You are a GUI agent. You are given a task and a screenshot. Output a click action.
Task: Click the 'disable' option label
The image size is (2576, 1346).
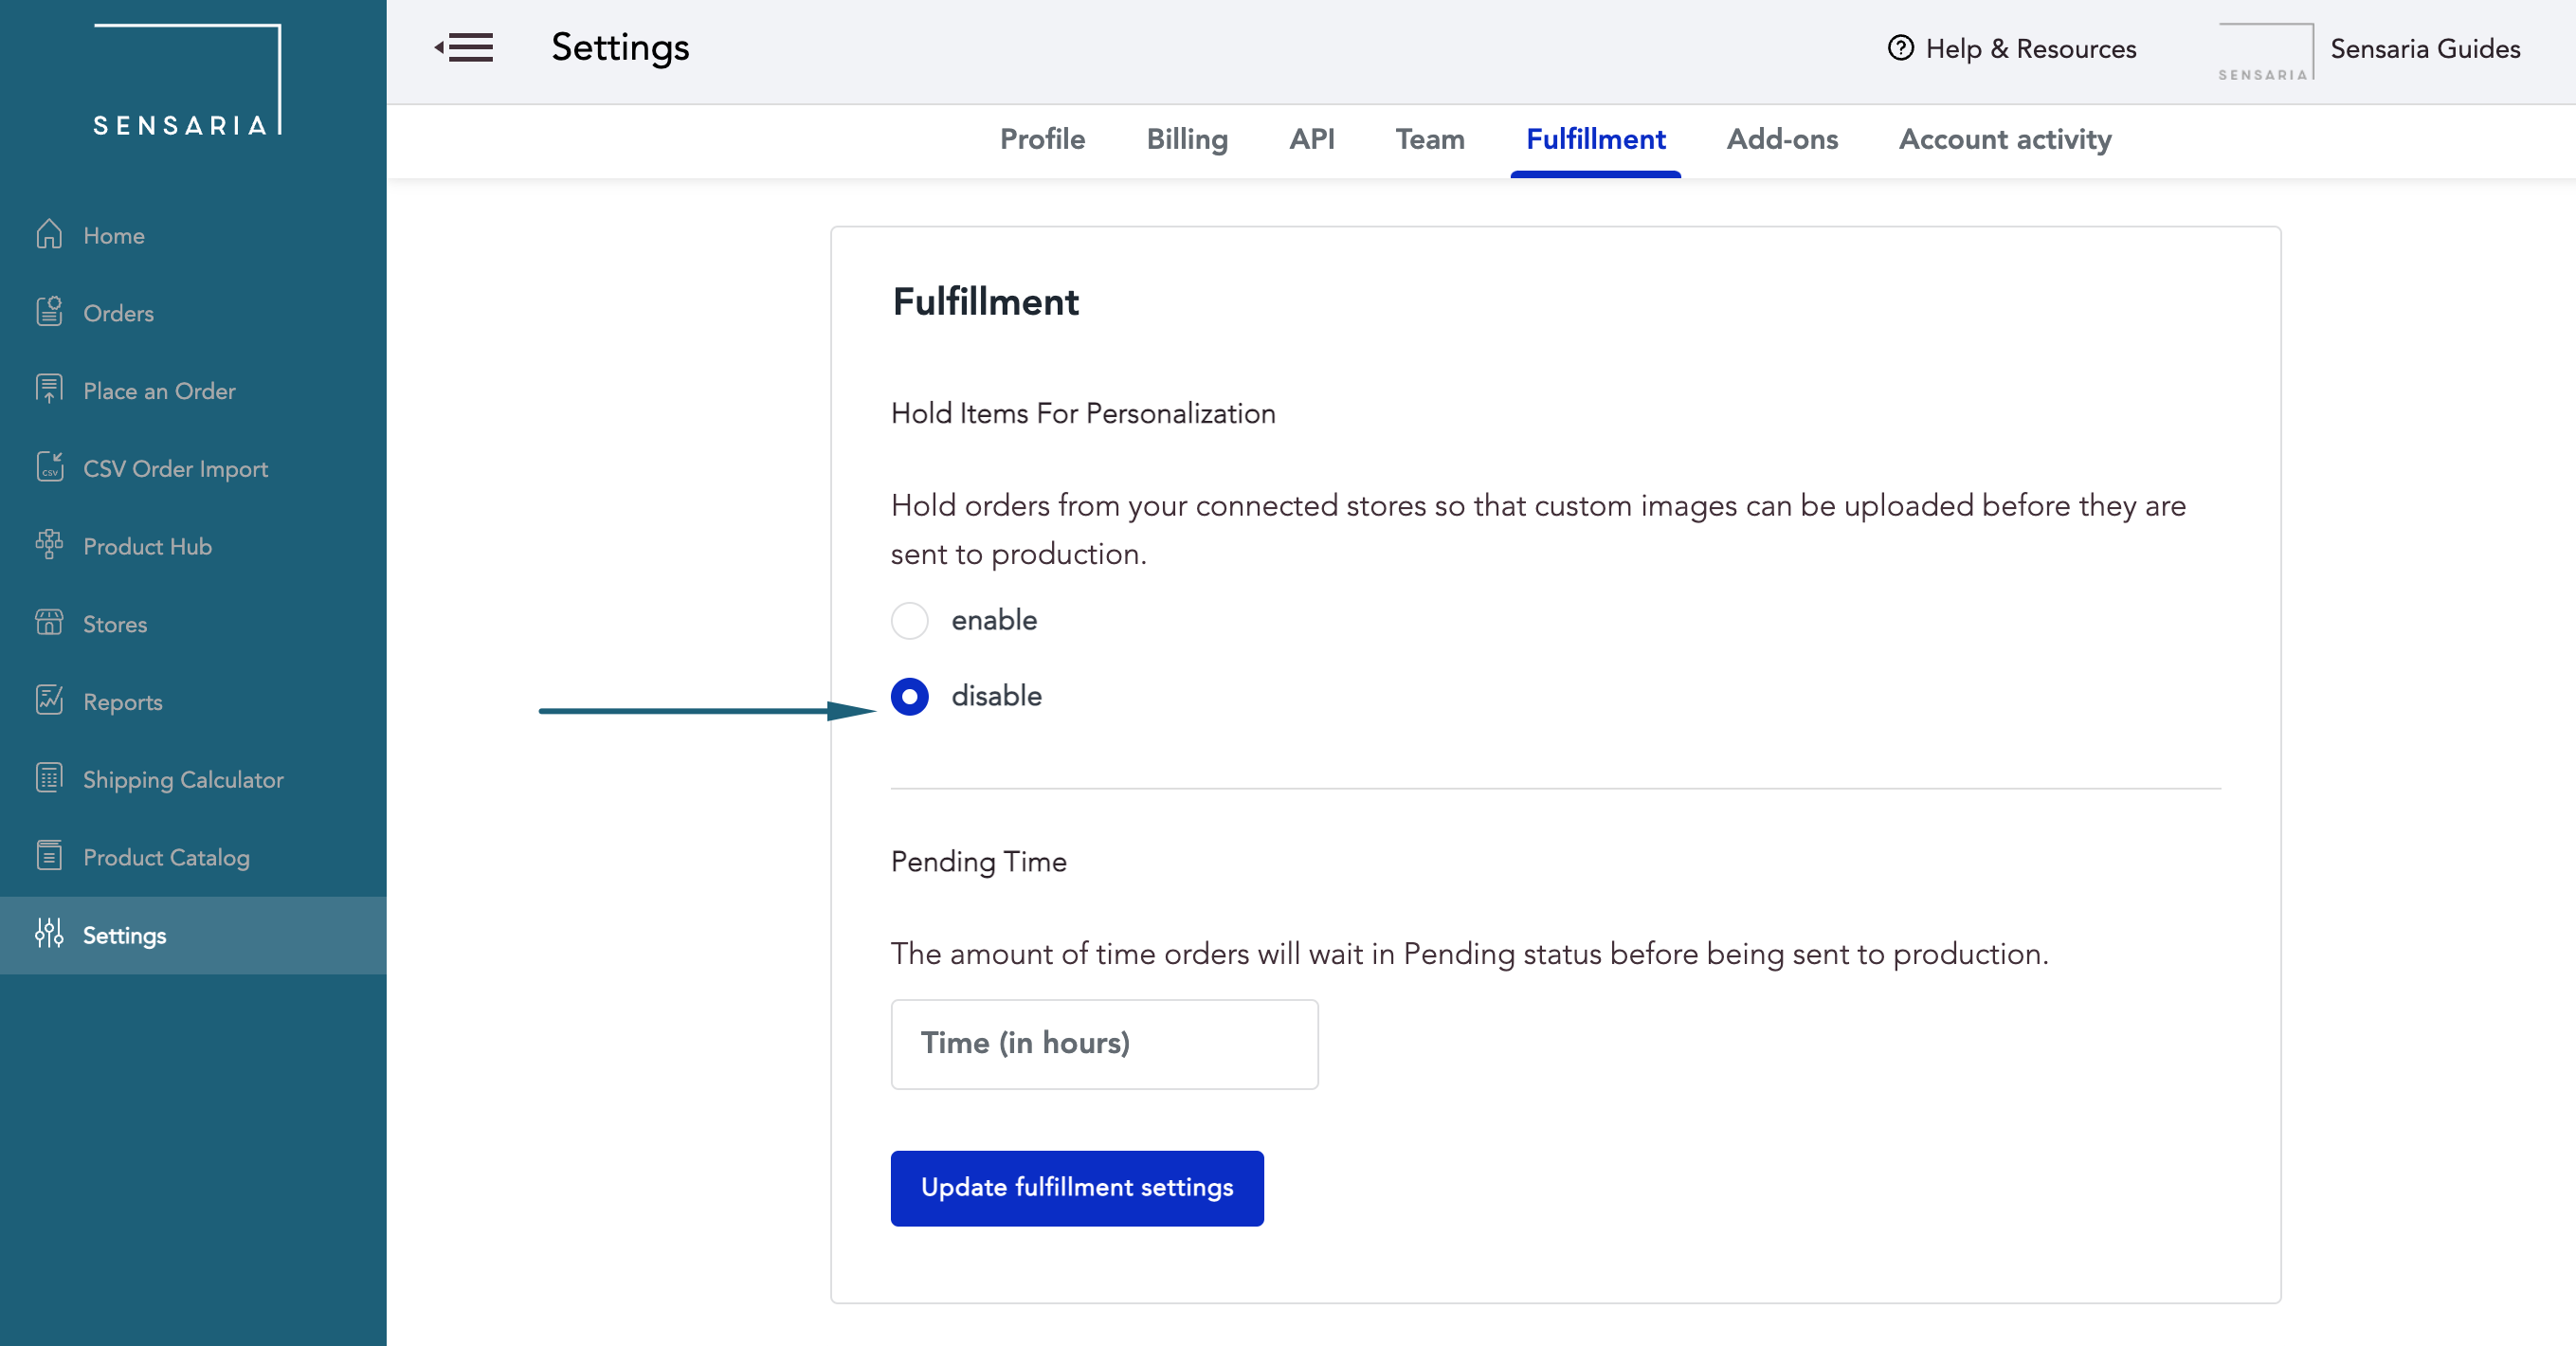[996, 696]
